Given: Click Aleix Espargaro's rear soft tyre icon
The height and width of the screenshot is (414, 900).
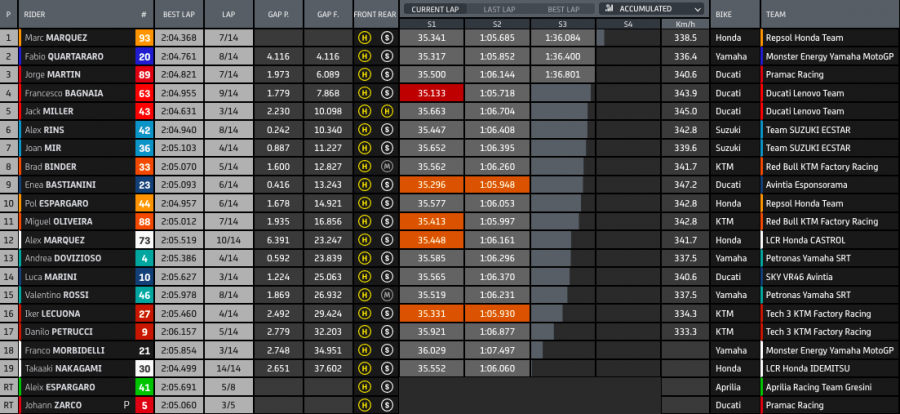Looking at the screenshot, I should 386,387.
